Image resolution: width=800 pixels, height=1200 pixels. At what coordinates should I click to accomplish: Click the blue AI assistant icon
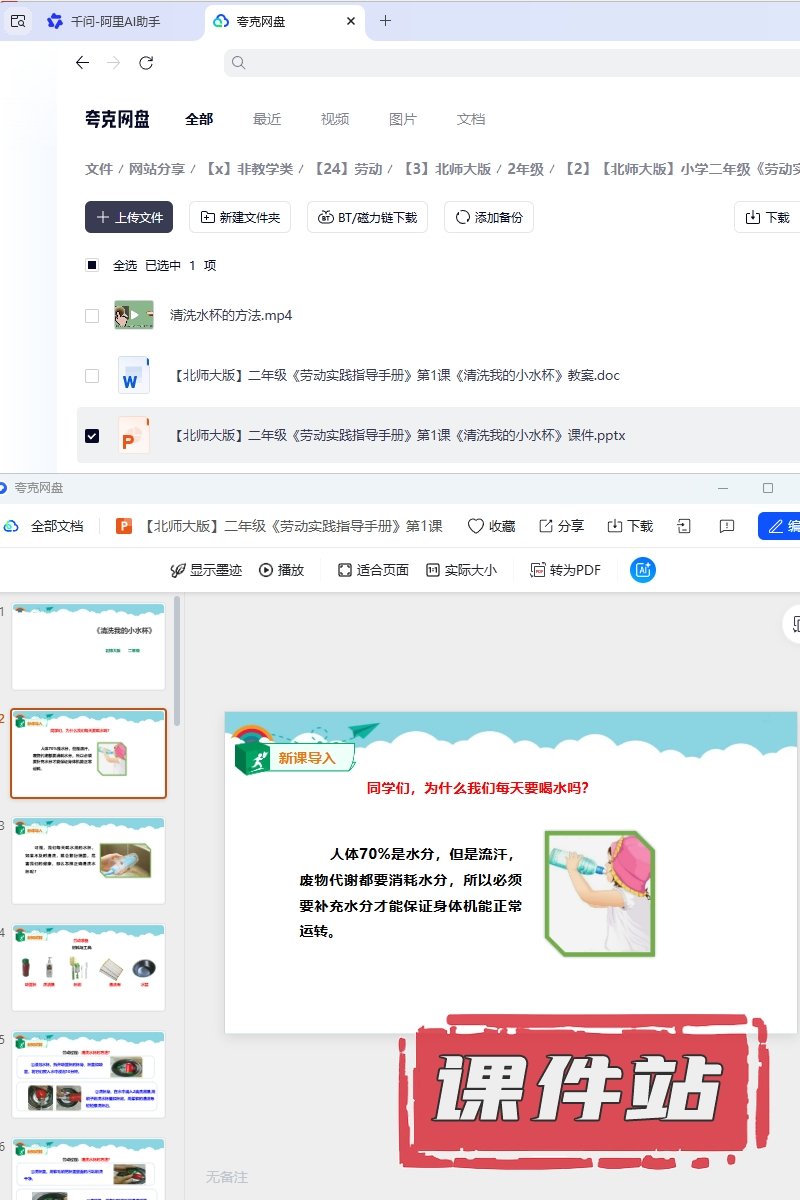[643, 570]
